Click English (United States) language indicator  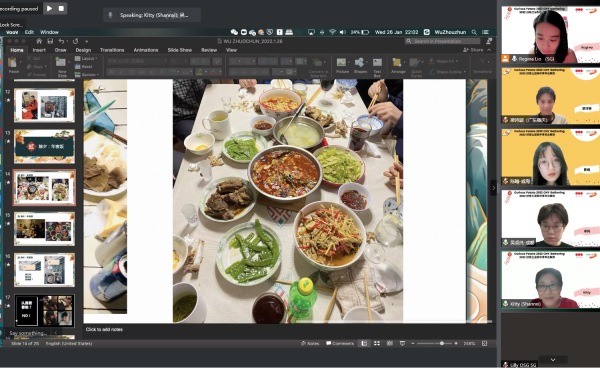click(69, 344)
